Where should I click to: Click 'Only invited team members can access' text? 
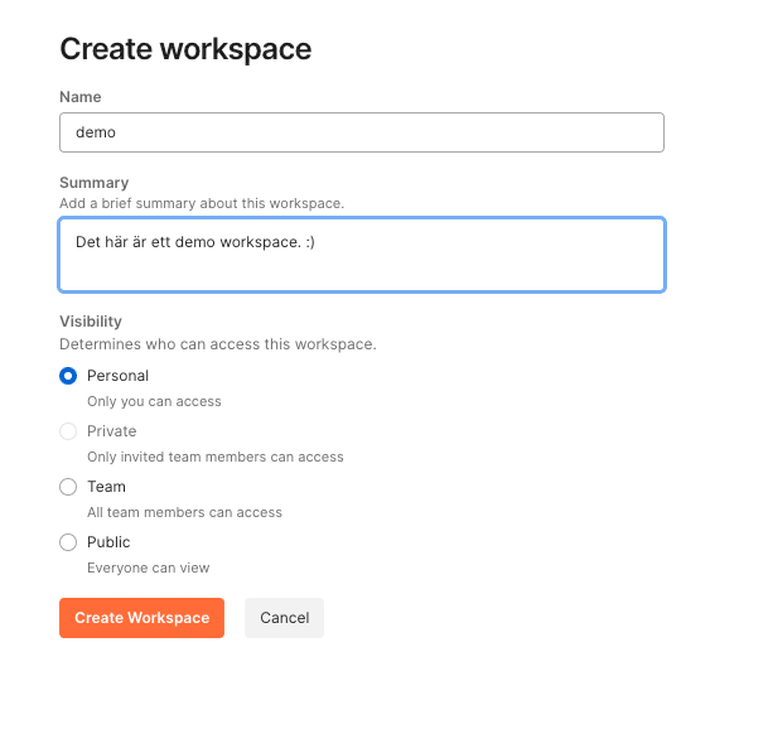(x=216, y=457)
